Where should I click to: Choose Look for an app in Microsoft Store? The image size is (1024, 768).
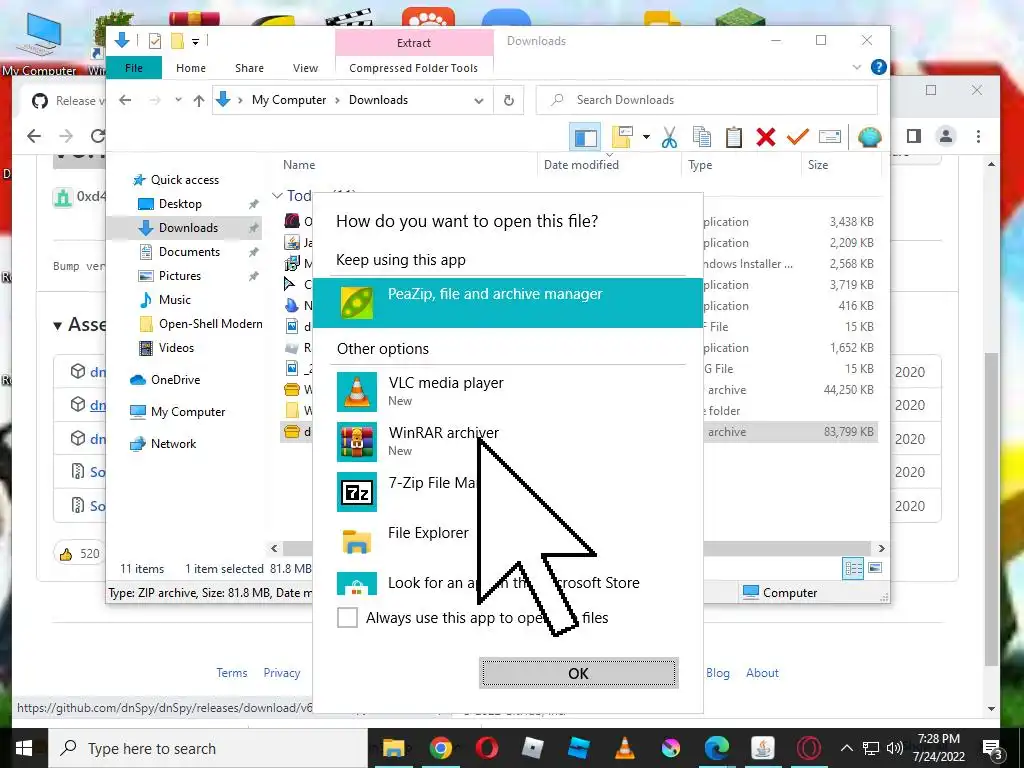click(x=507, y=583)
